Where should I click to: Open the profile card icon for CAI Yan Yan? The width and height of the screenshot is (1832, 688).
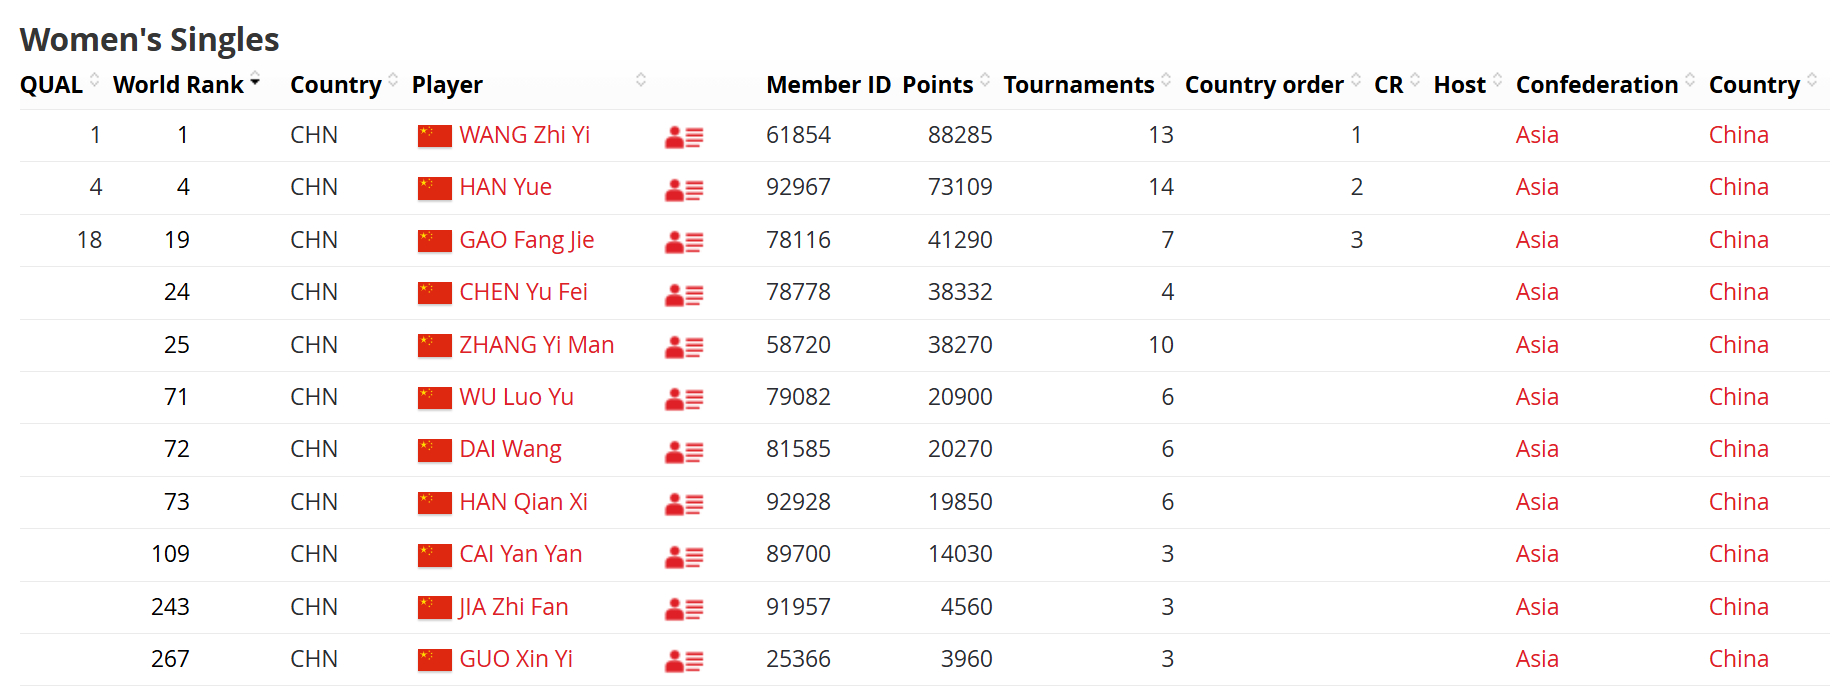click(684, 556)
